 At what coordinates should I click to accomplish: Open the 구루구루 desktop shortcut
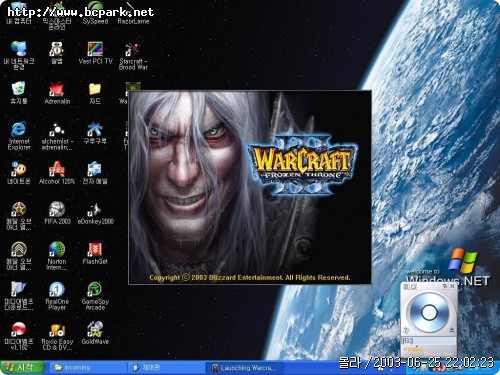click(95, 133)
